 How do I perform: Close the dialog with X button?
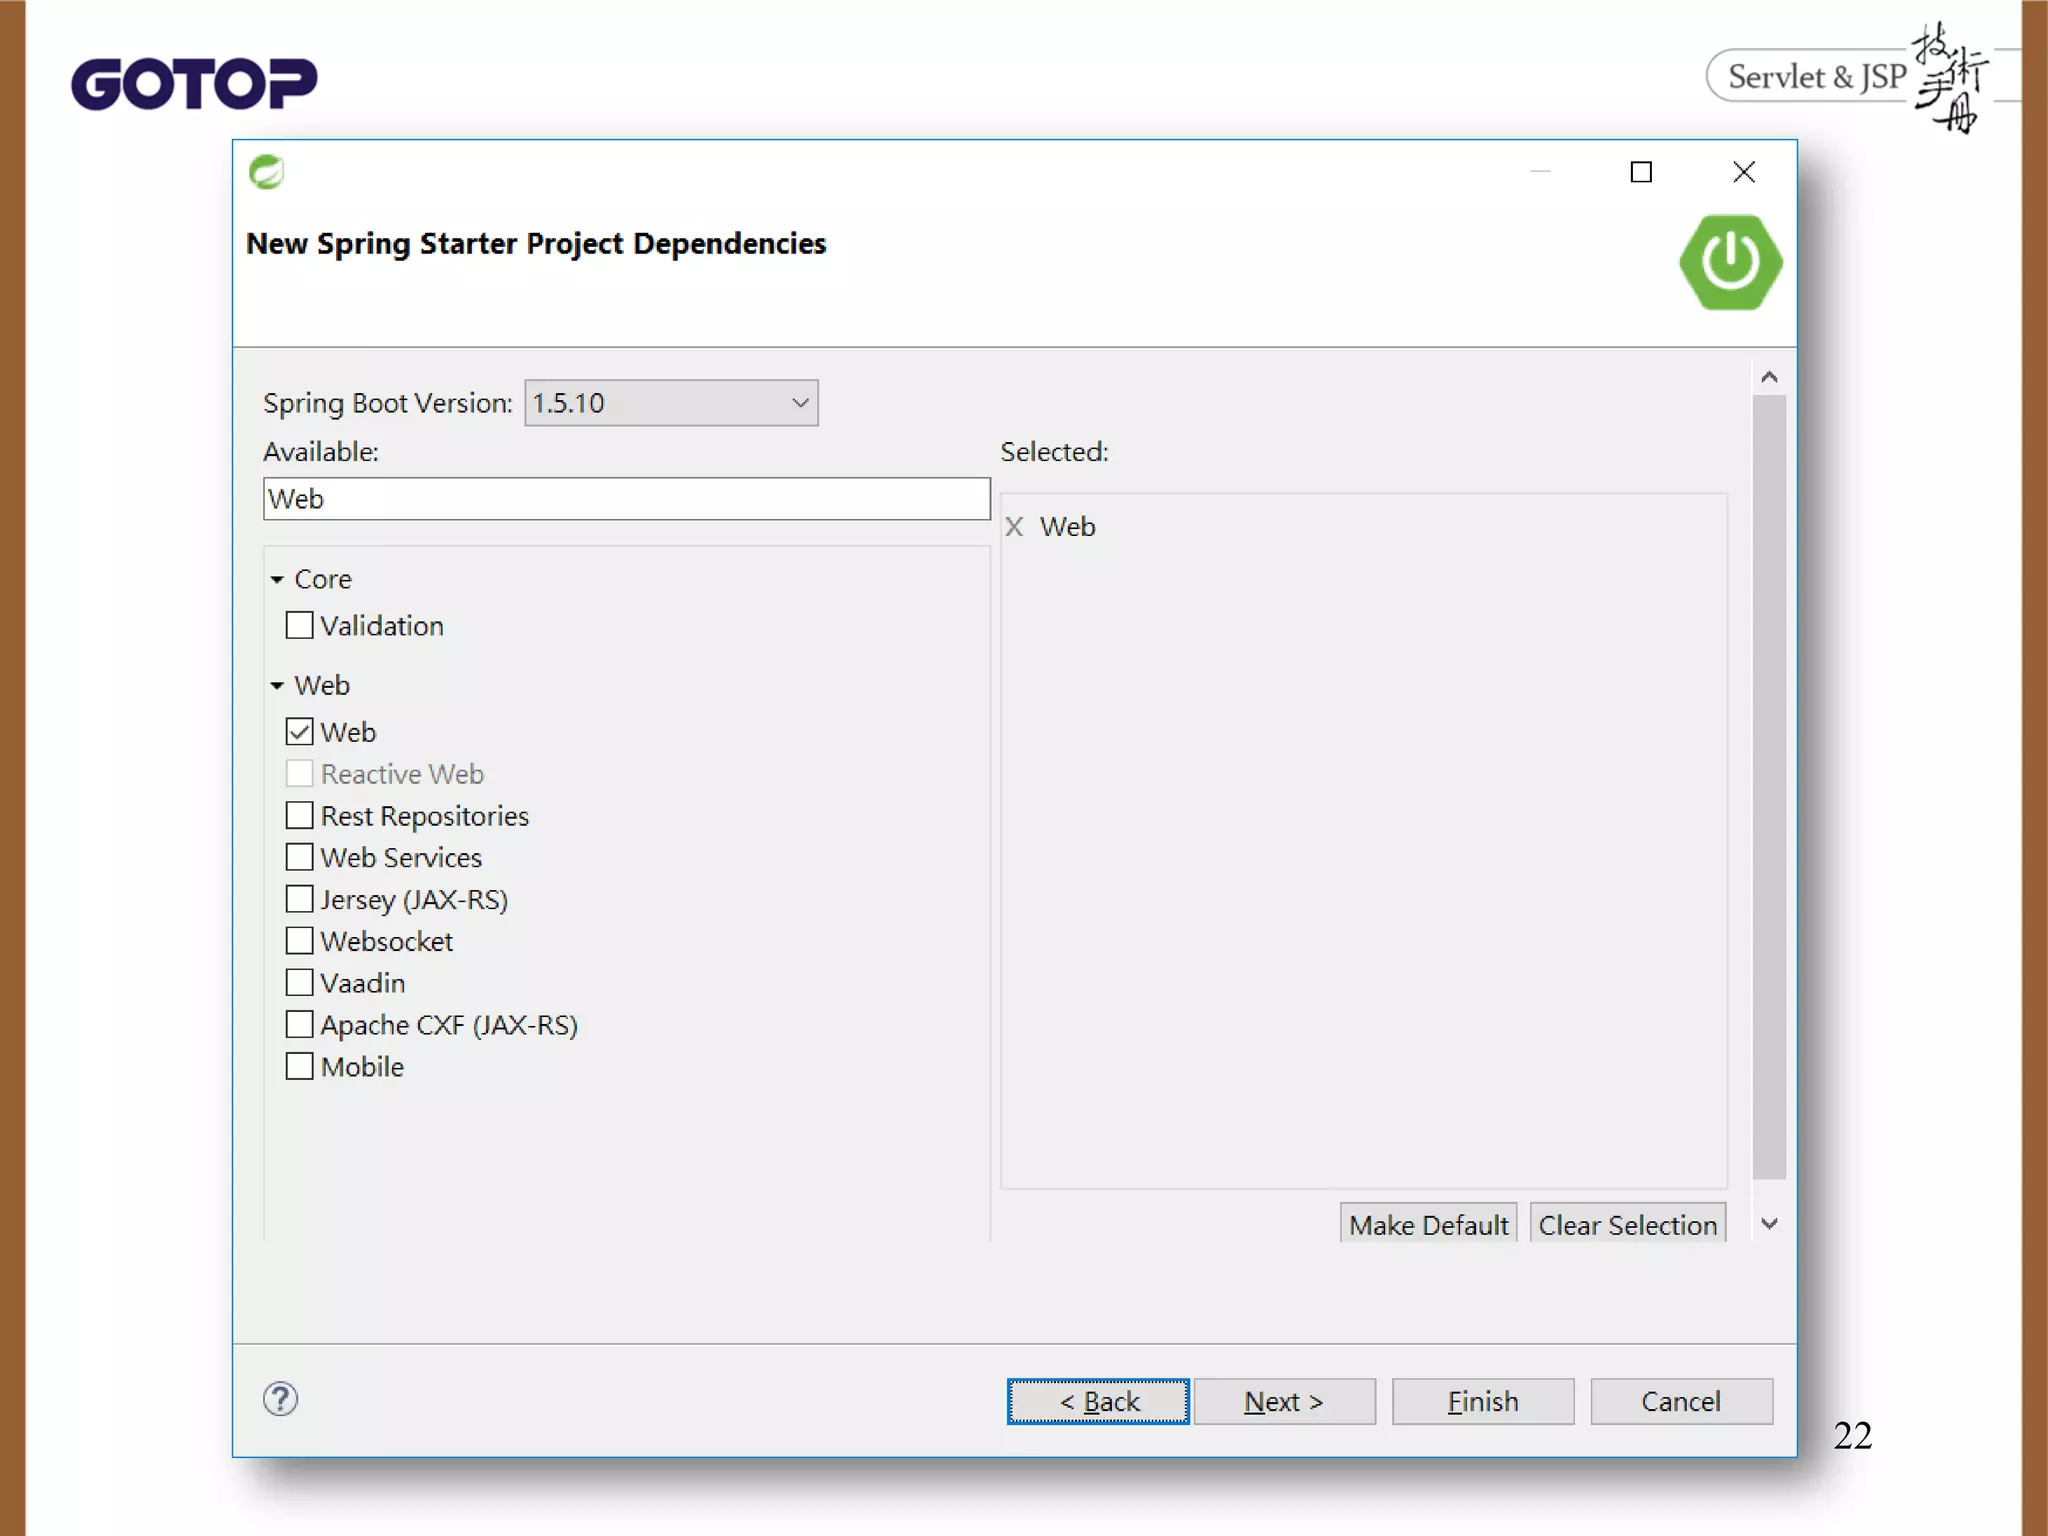1744,172
